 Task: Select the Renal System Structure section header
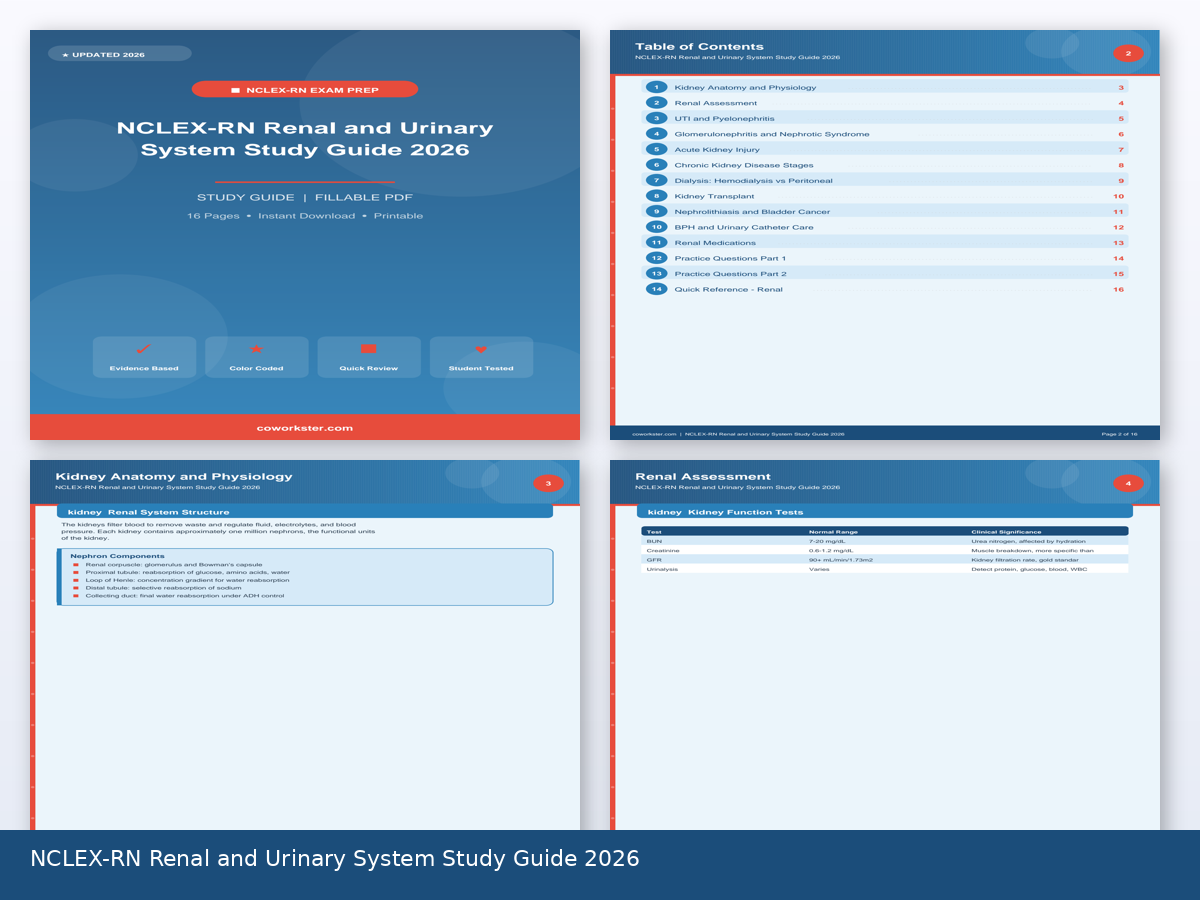[x=304, y=512]
